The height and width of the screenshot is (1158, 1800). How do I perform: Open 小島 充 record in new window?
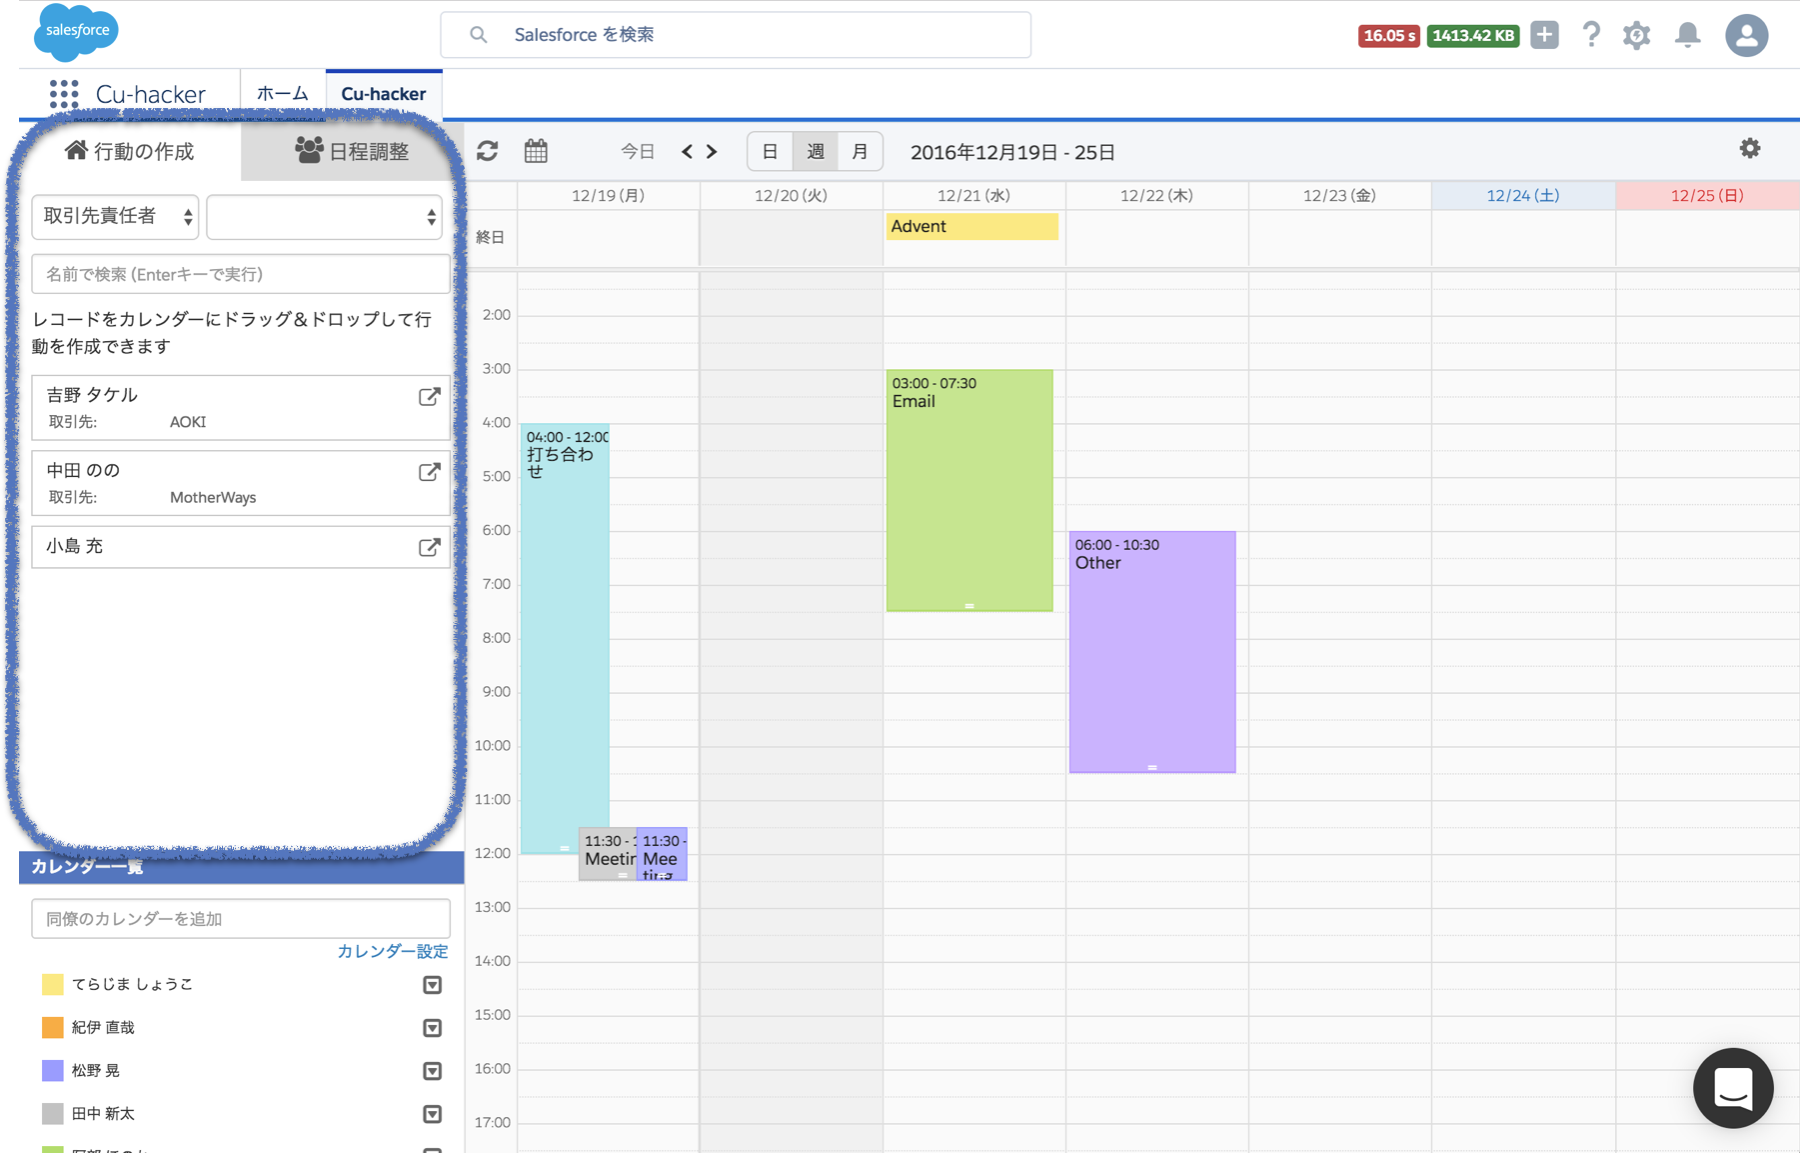(x=429, y=547)
